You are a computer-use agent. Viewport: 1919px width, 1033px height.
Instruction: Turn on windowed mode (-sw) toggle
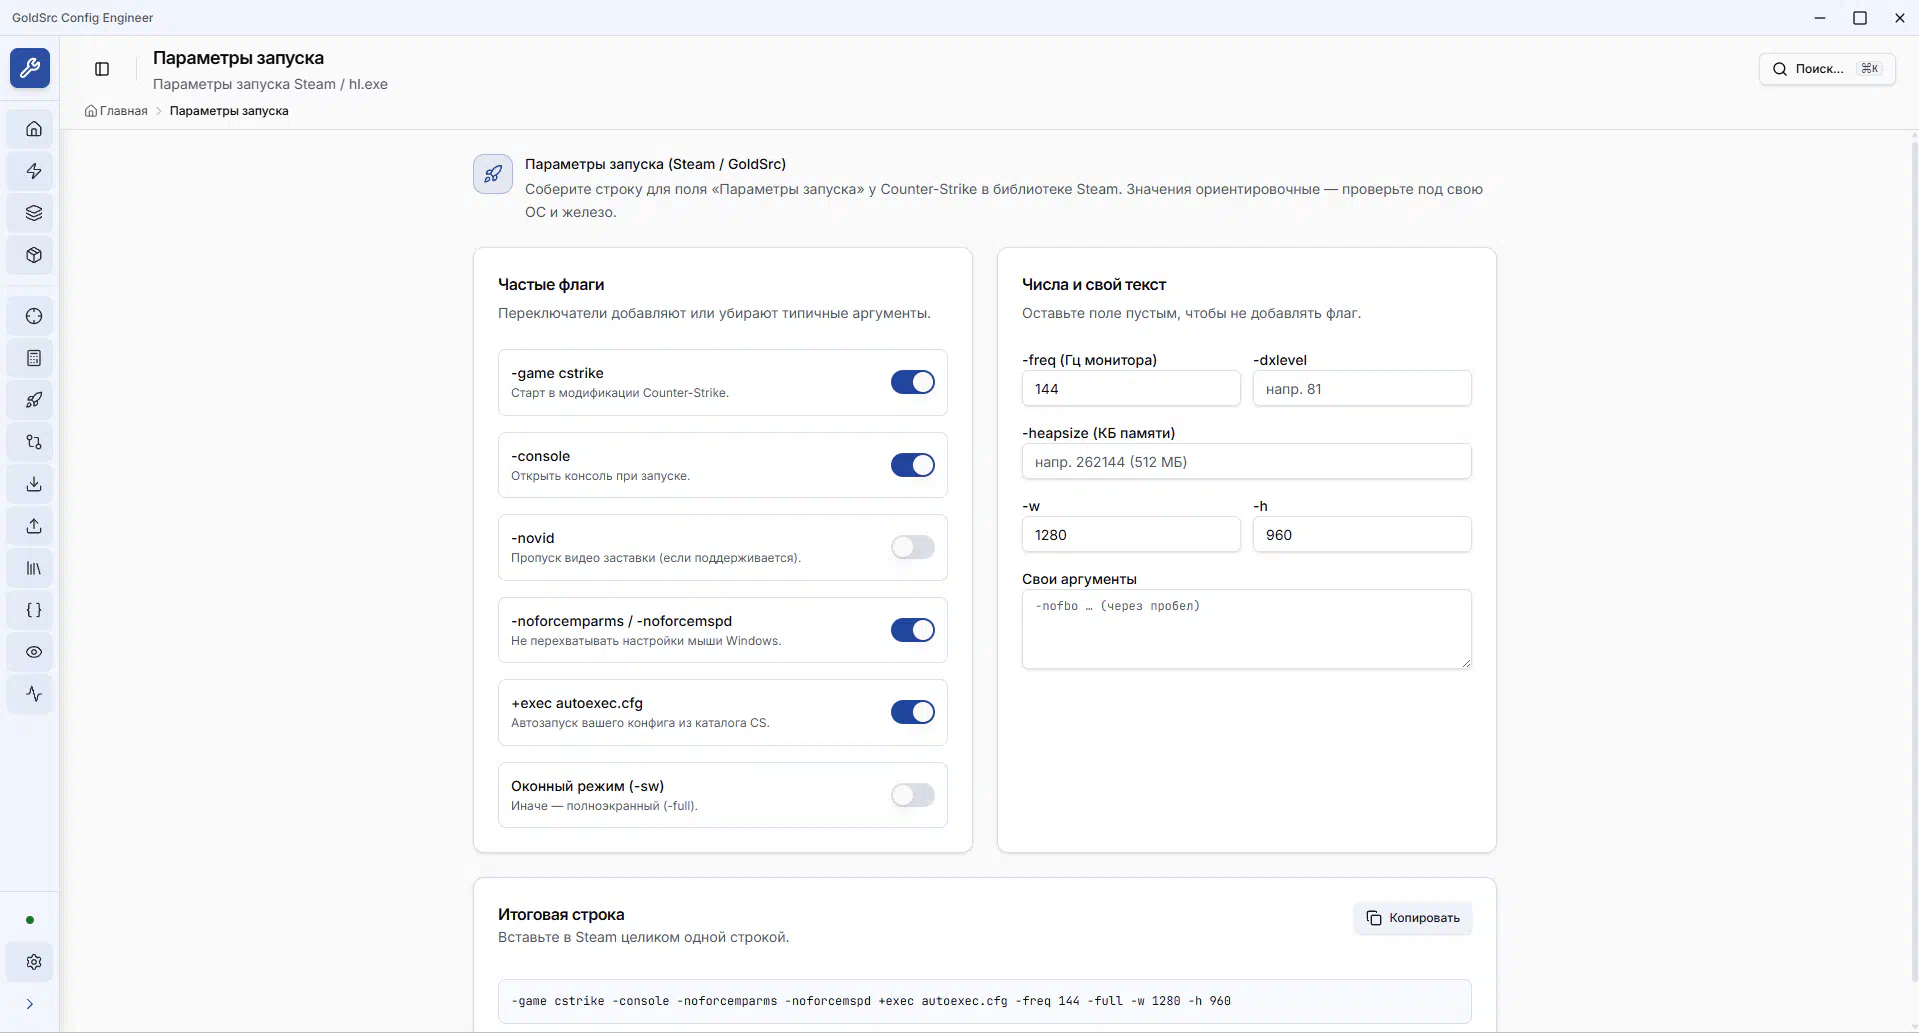[912, 795]
